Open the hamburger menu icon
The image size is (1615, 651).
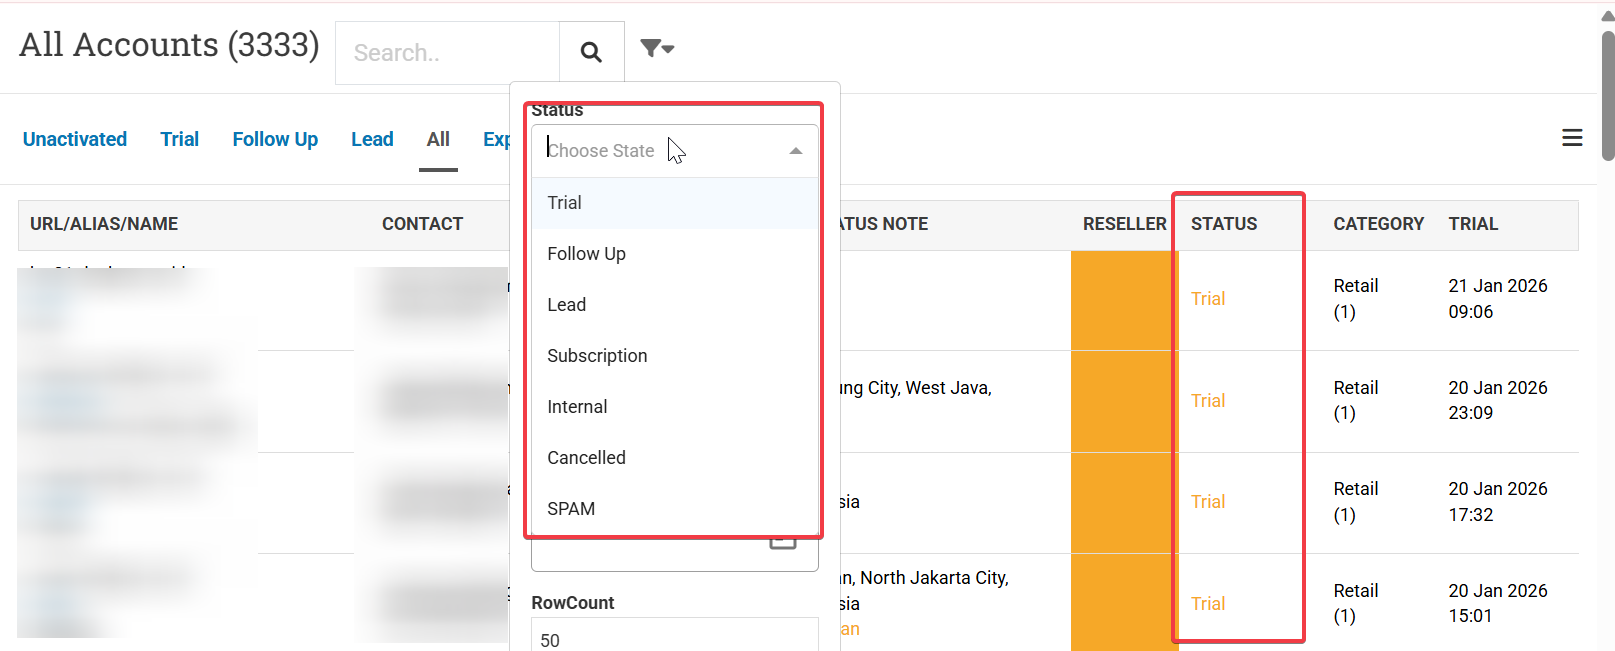(1572, 138)
